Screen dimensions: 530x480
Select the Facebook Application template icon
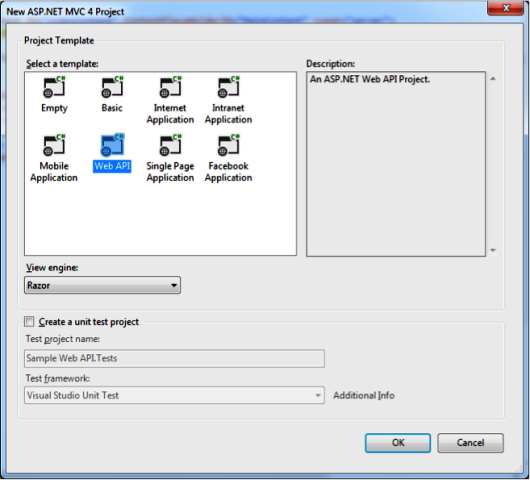coord(228,145)
